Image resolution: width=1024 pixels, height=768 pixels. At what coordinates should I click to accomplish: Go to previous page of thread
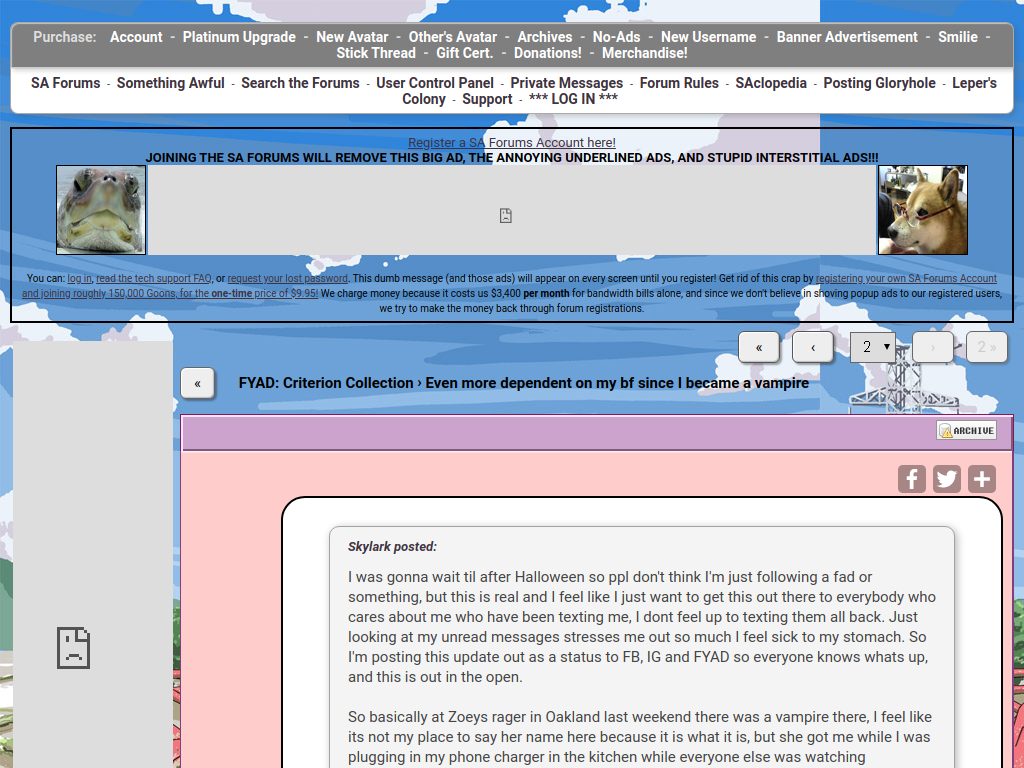[812, 347]
